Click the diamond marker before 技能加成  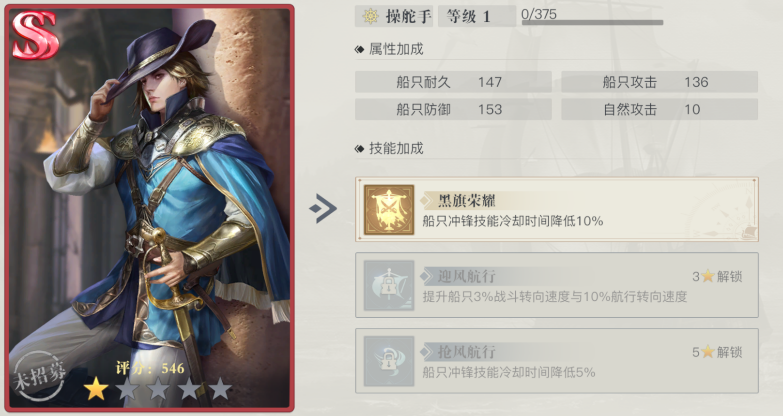359,149
